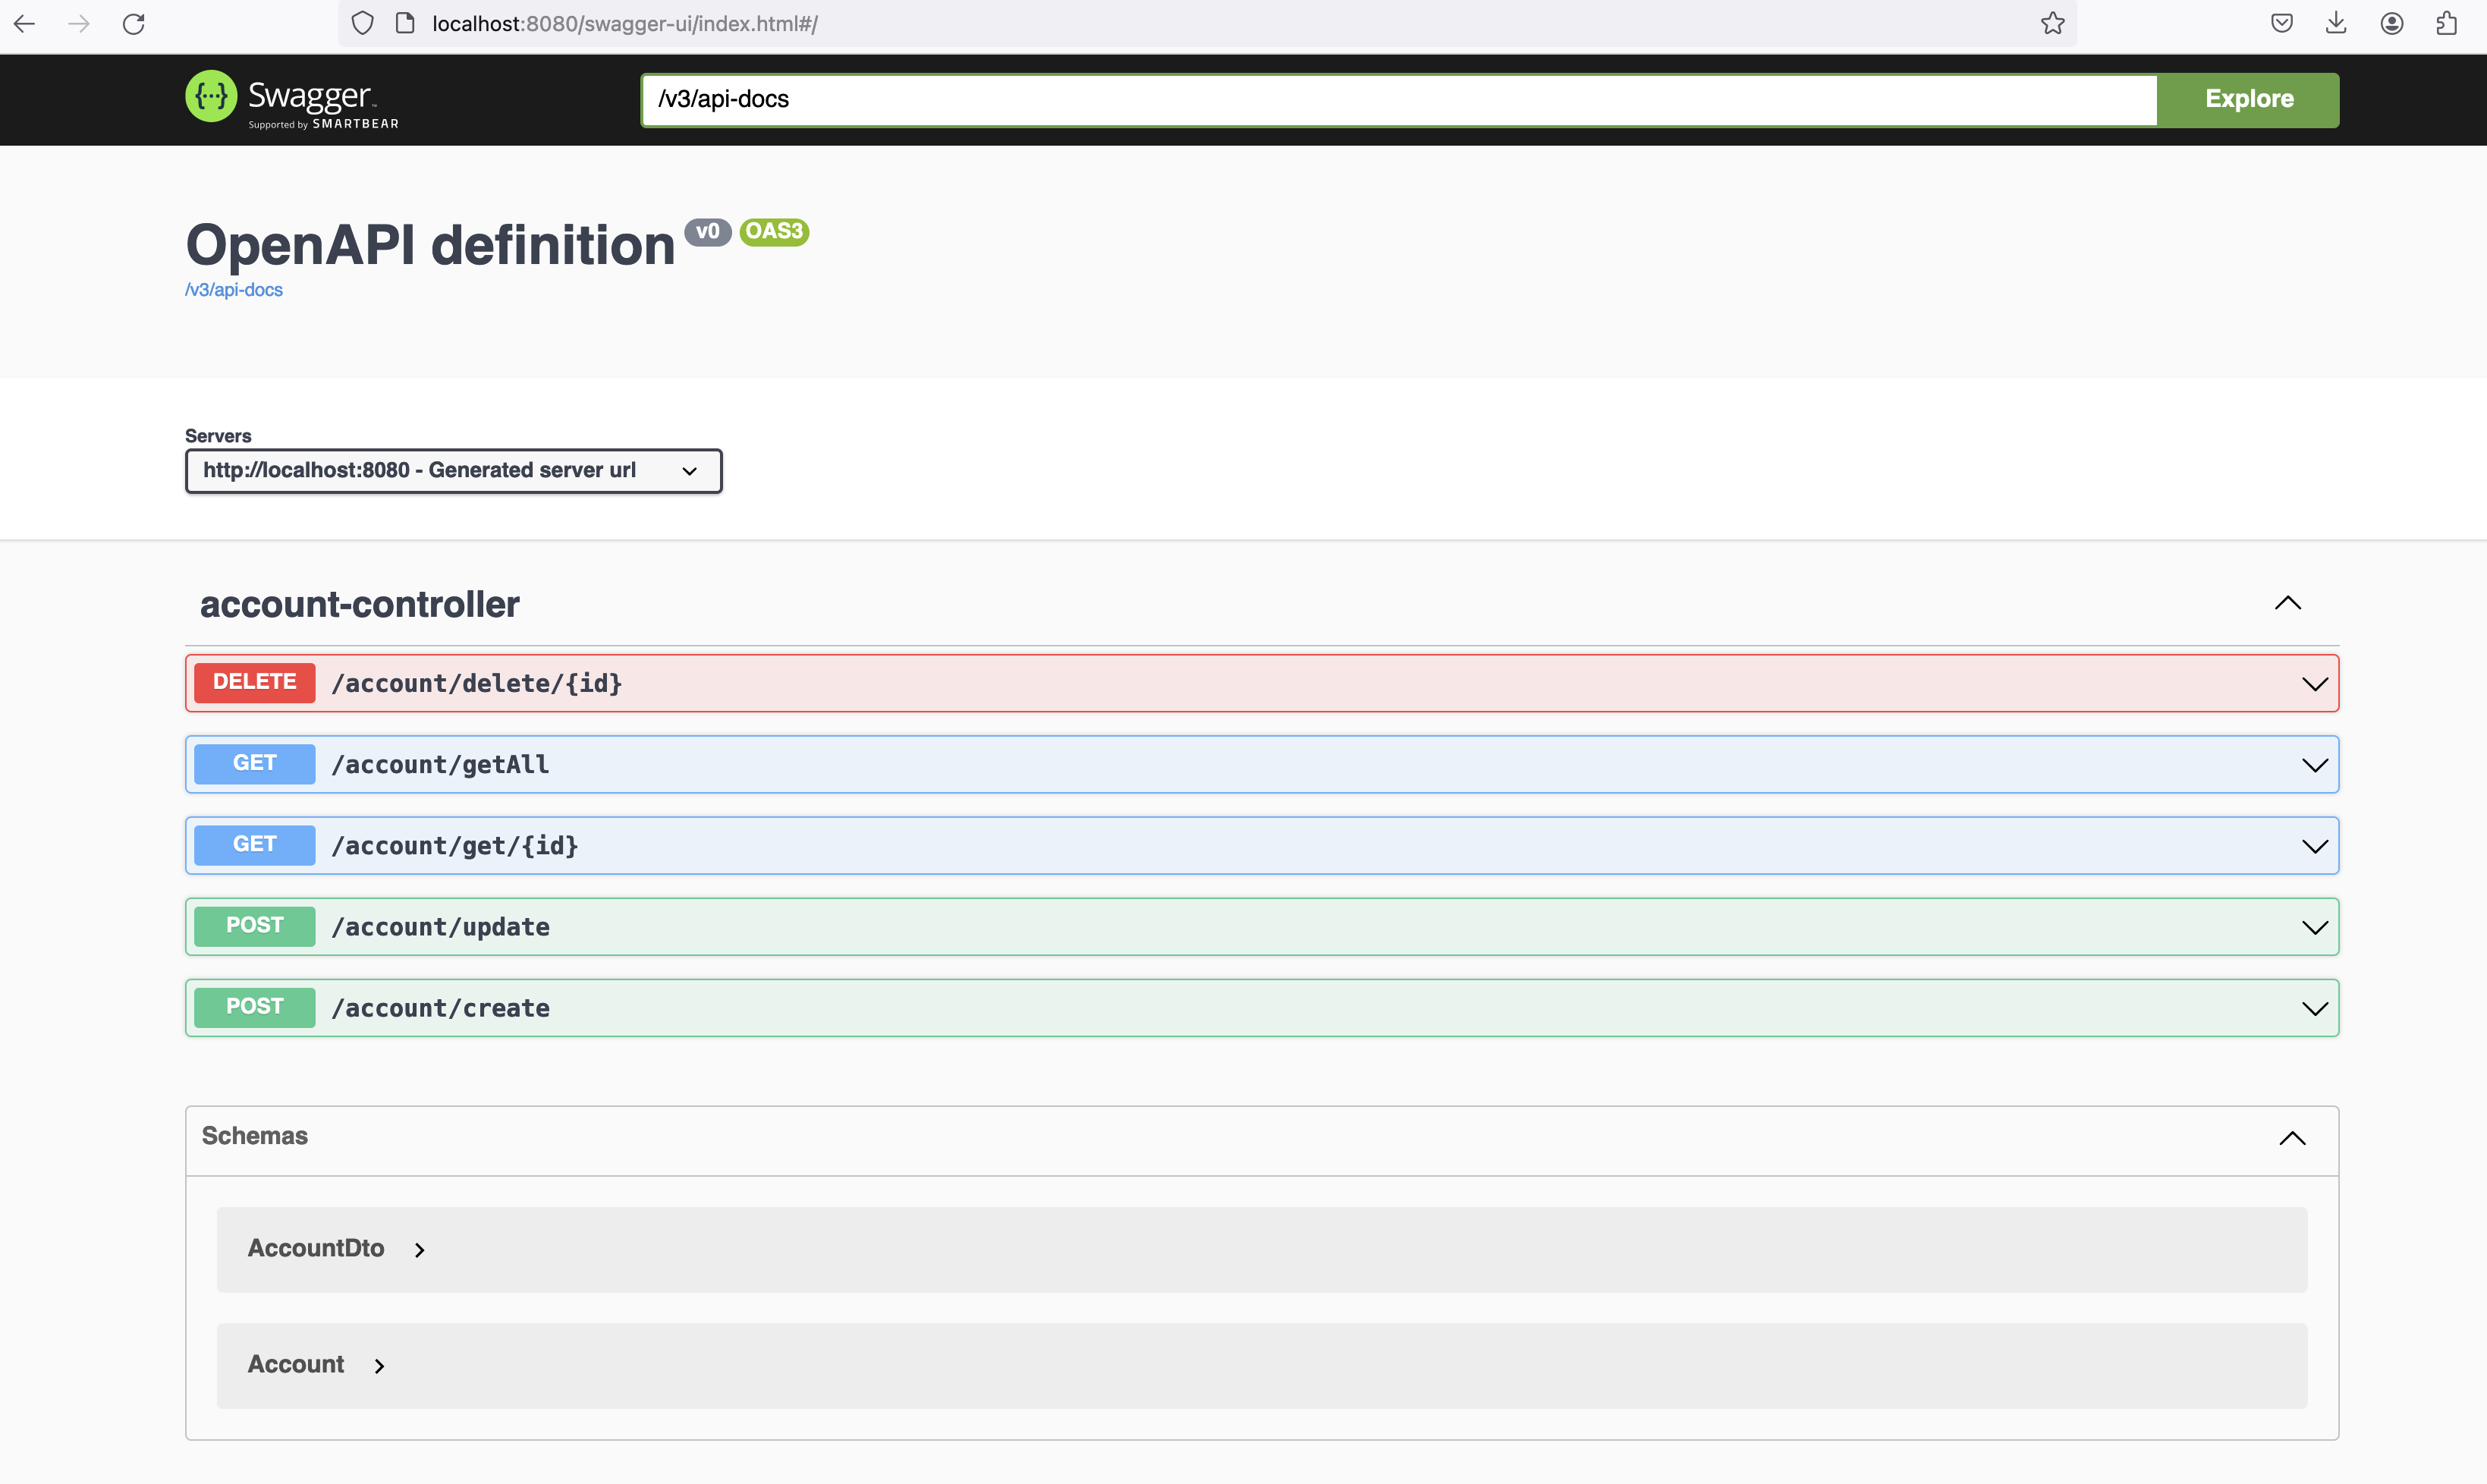Click the Swagger logo icon

[x=211, y=97]
